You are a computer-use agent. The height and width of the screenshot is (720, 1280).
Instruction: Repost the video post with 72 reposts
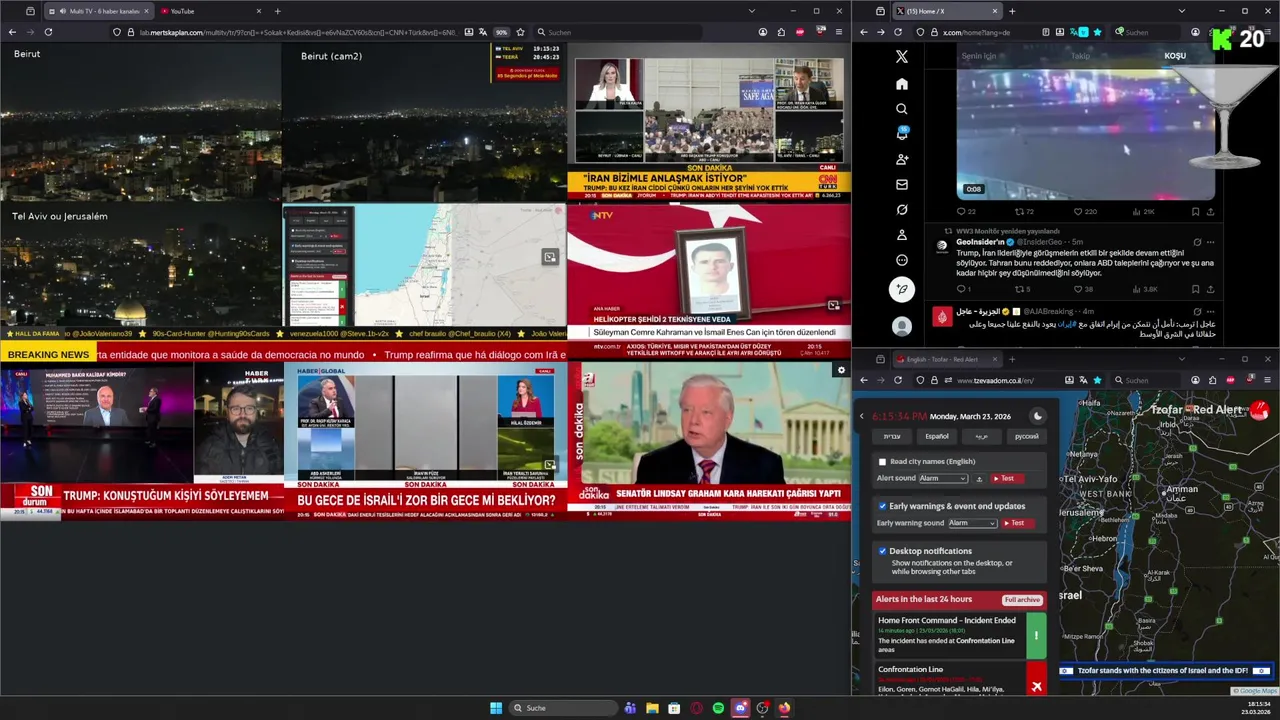click(1025, 212)
